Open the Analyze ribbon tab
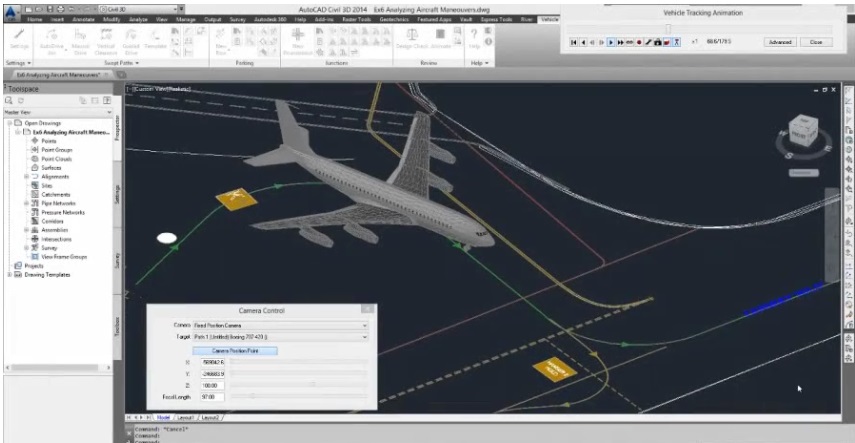This screenshot has height=443, width=855. (x=139, y=19)
